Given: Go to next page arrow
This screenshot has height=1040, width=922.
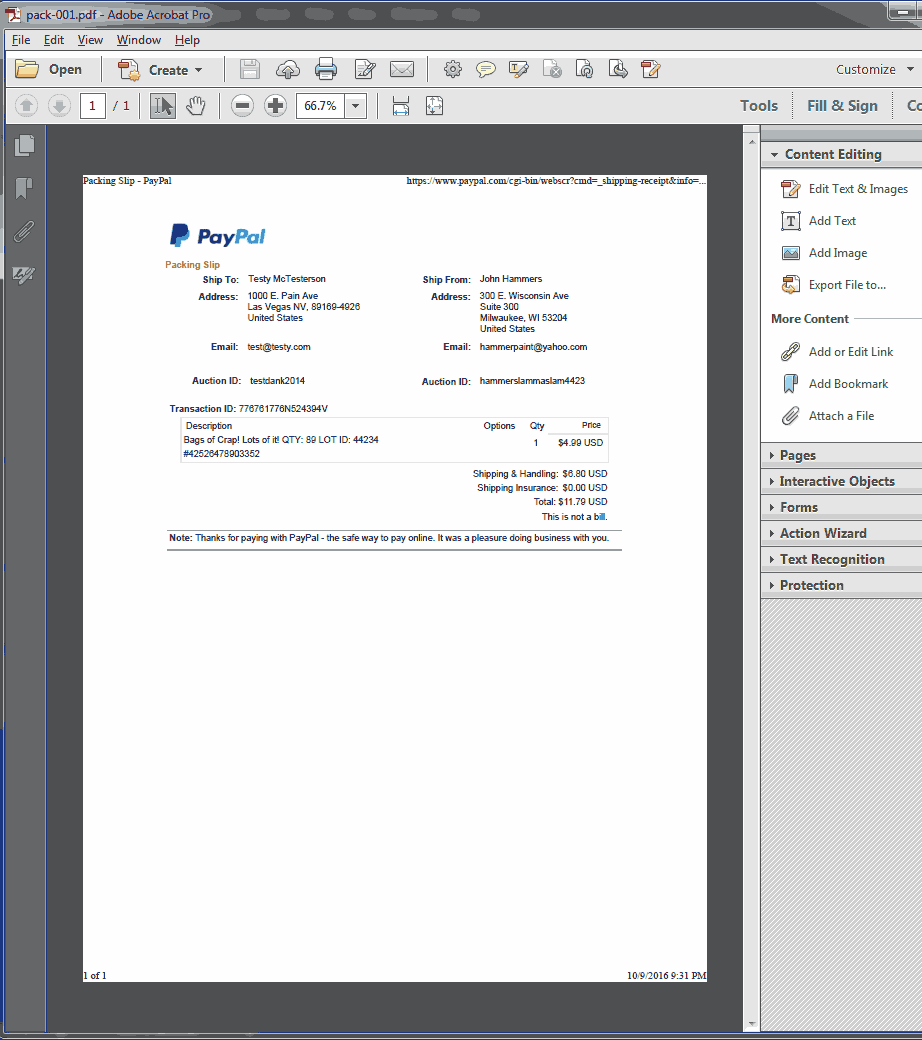Looking at the screenshot, I should (59, 105).
